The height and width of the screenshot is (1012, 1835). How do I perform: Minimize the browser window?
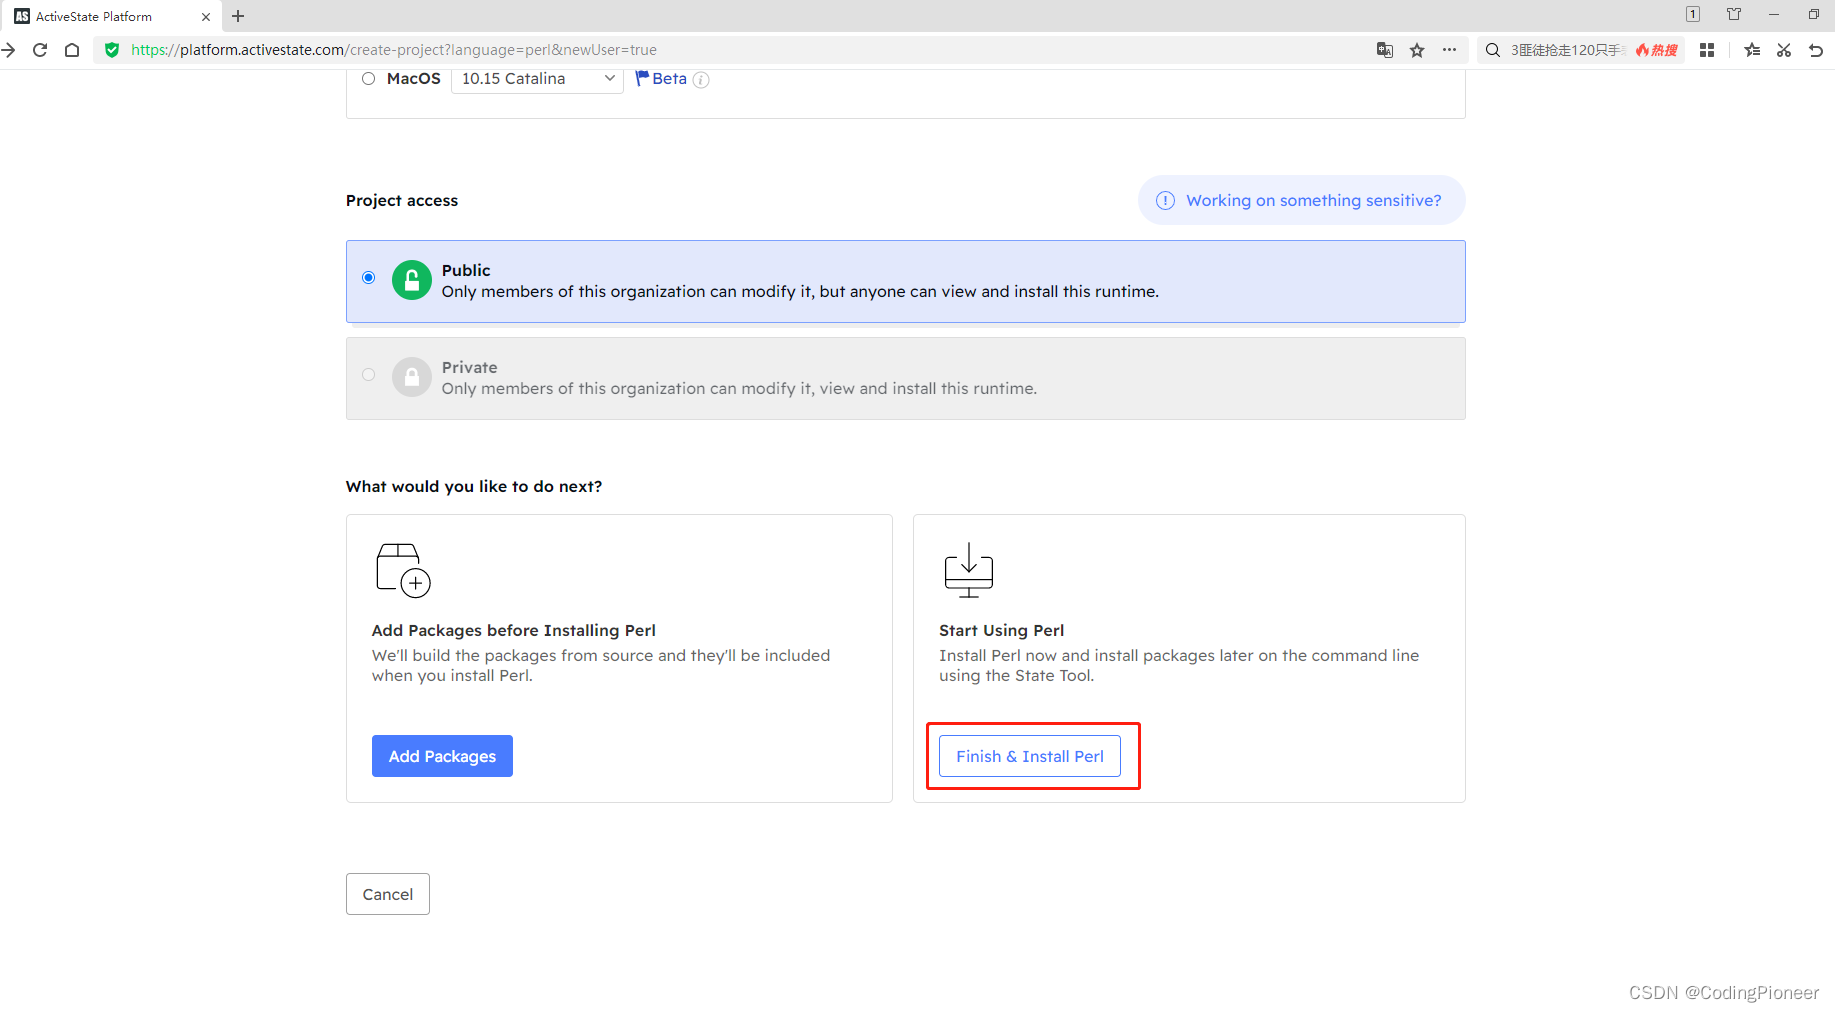tap(1773, 14)
